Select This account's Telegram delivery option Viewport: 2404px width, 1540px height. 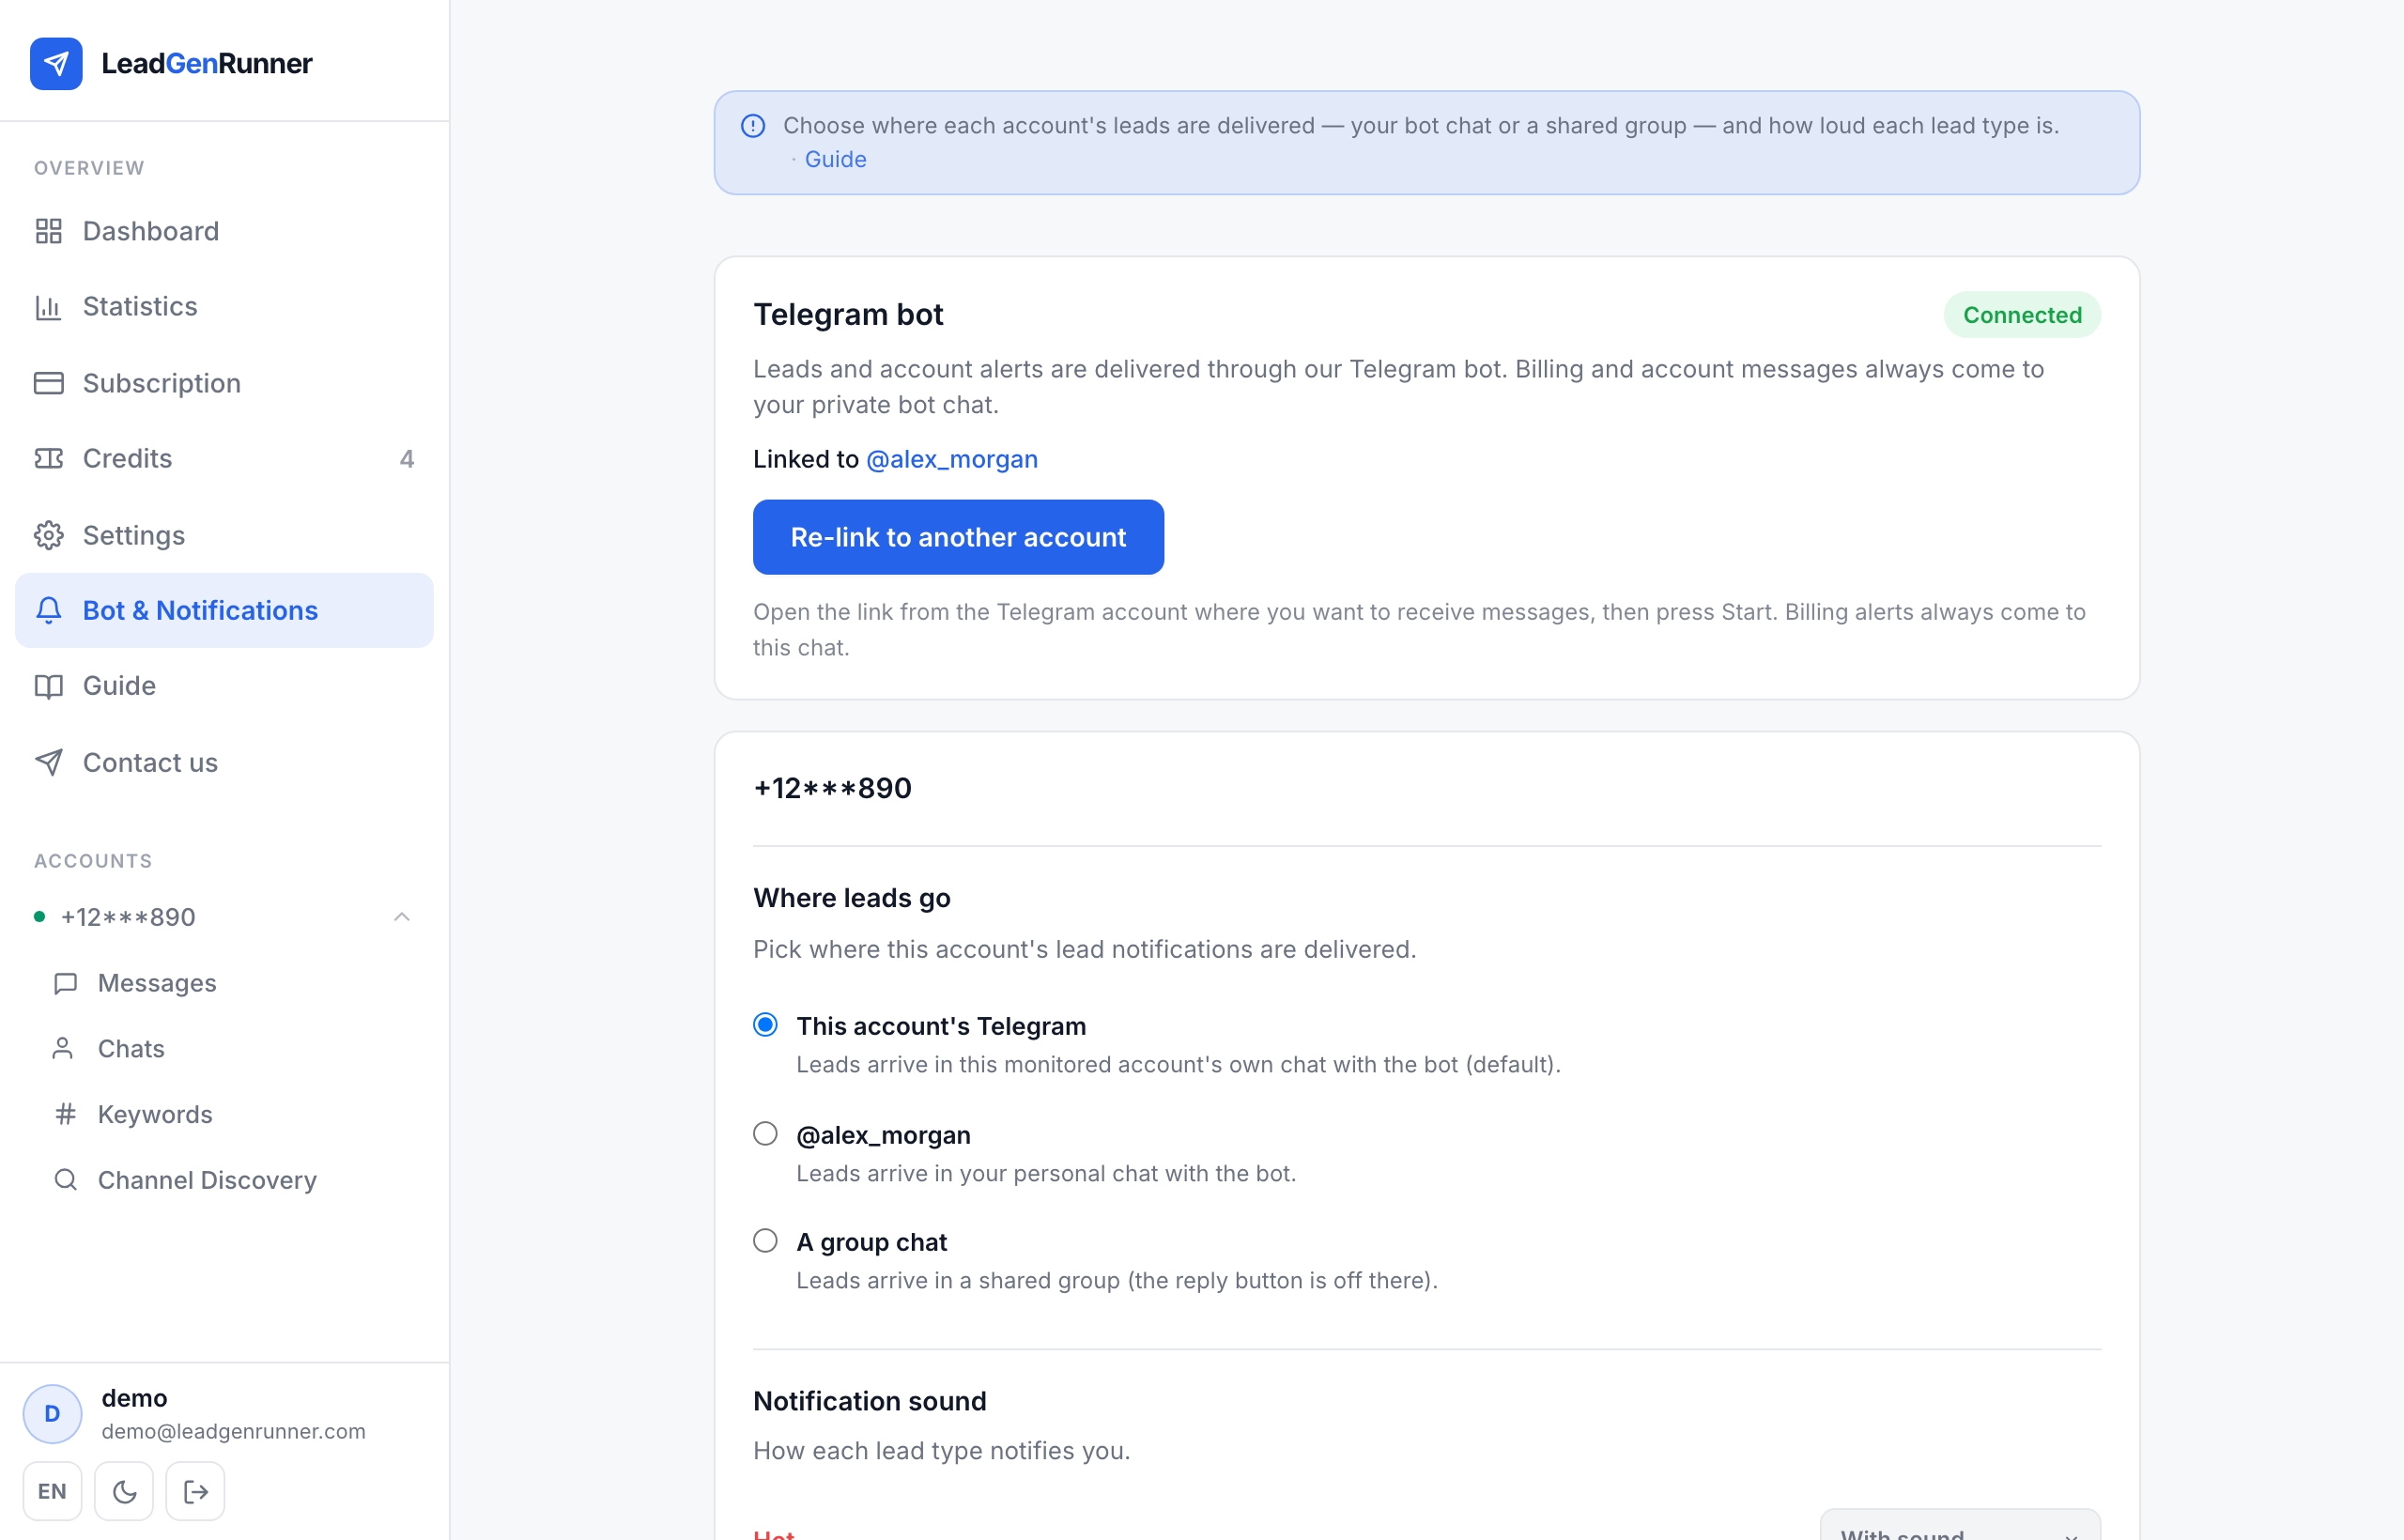[765, 1025]
